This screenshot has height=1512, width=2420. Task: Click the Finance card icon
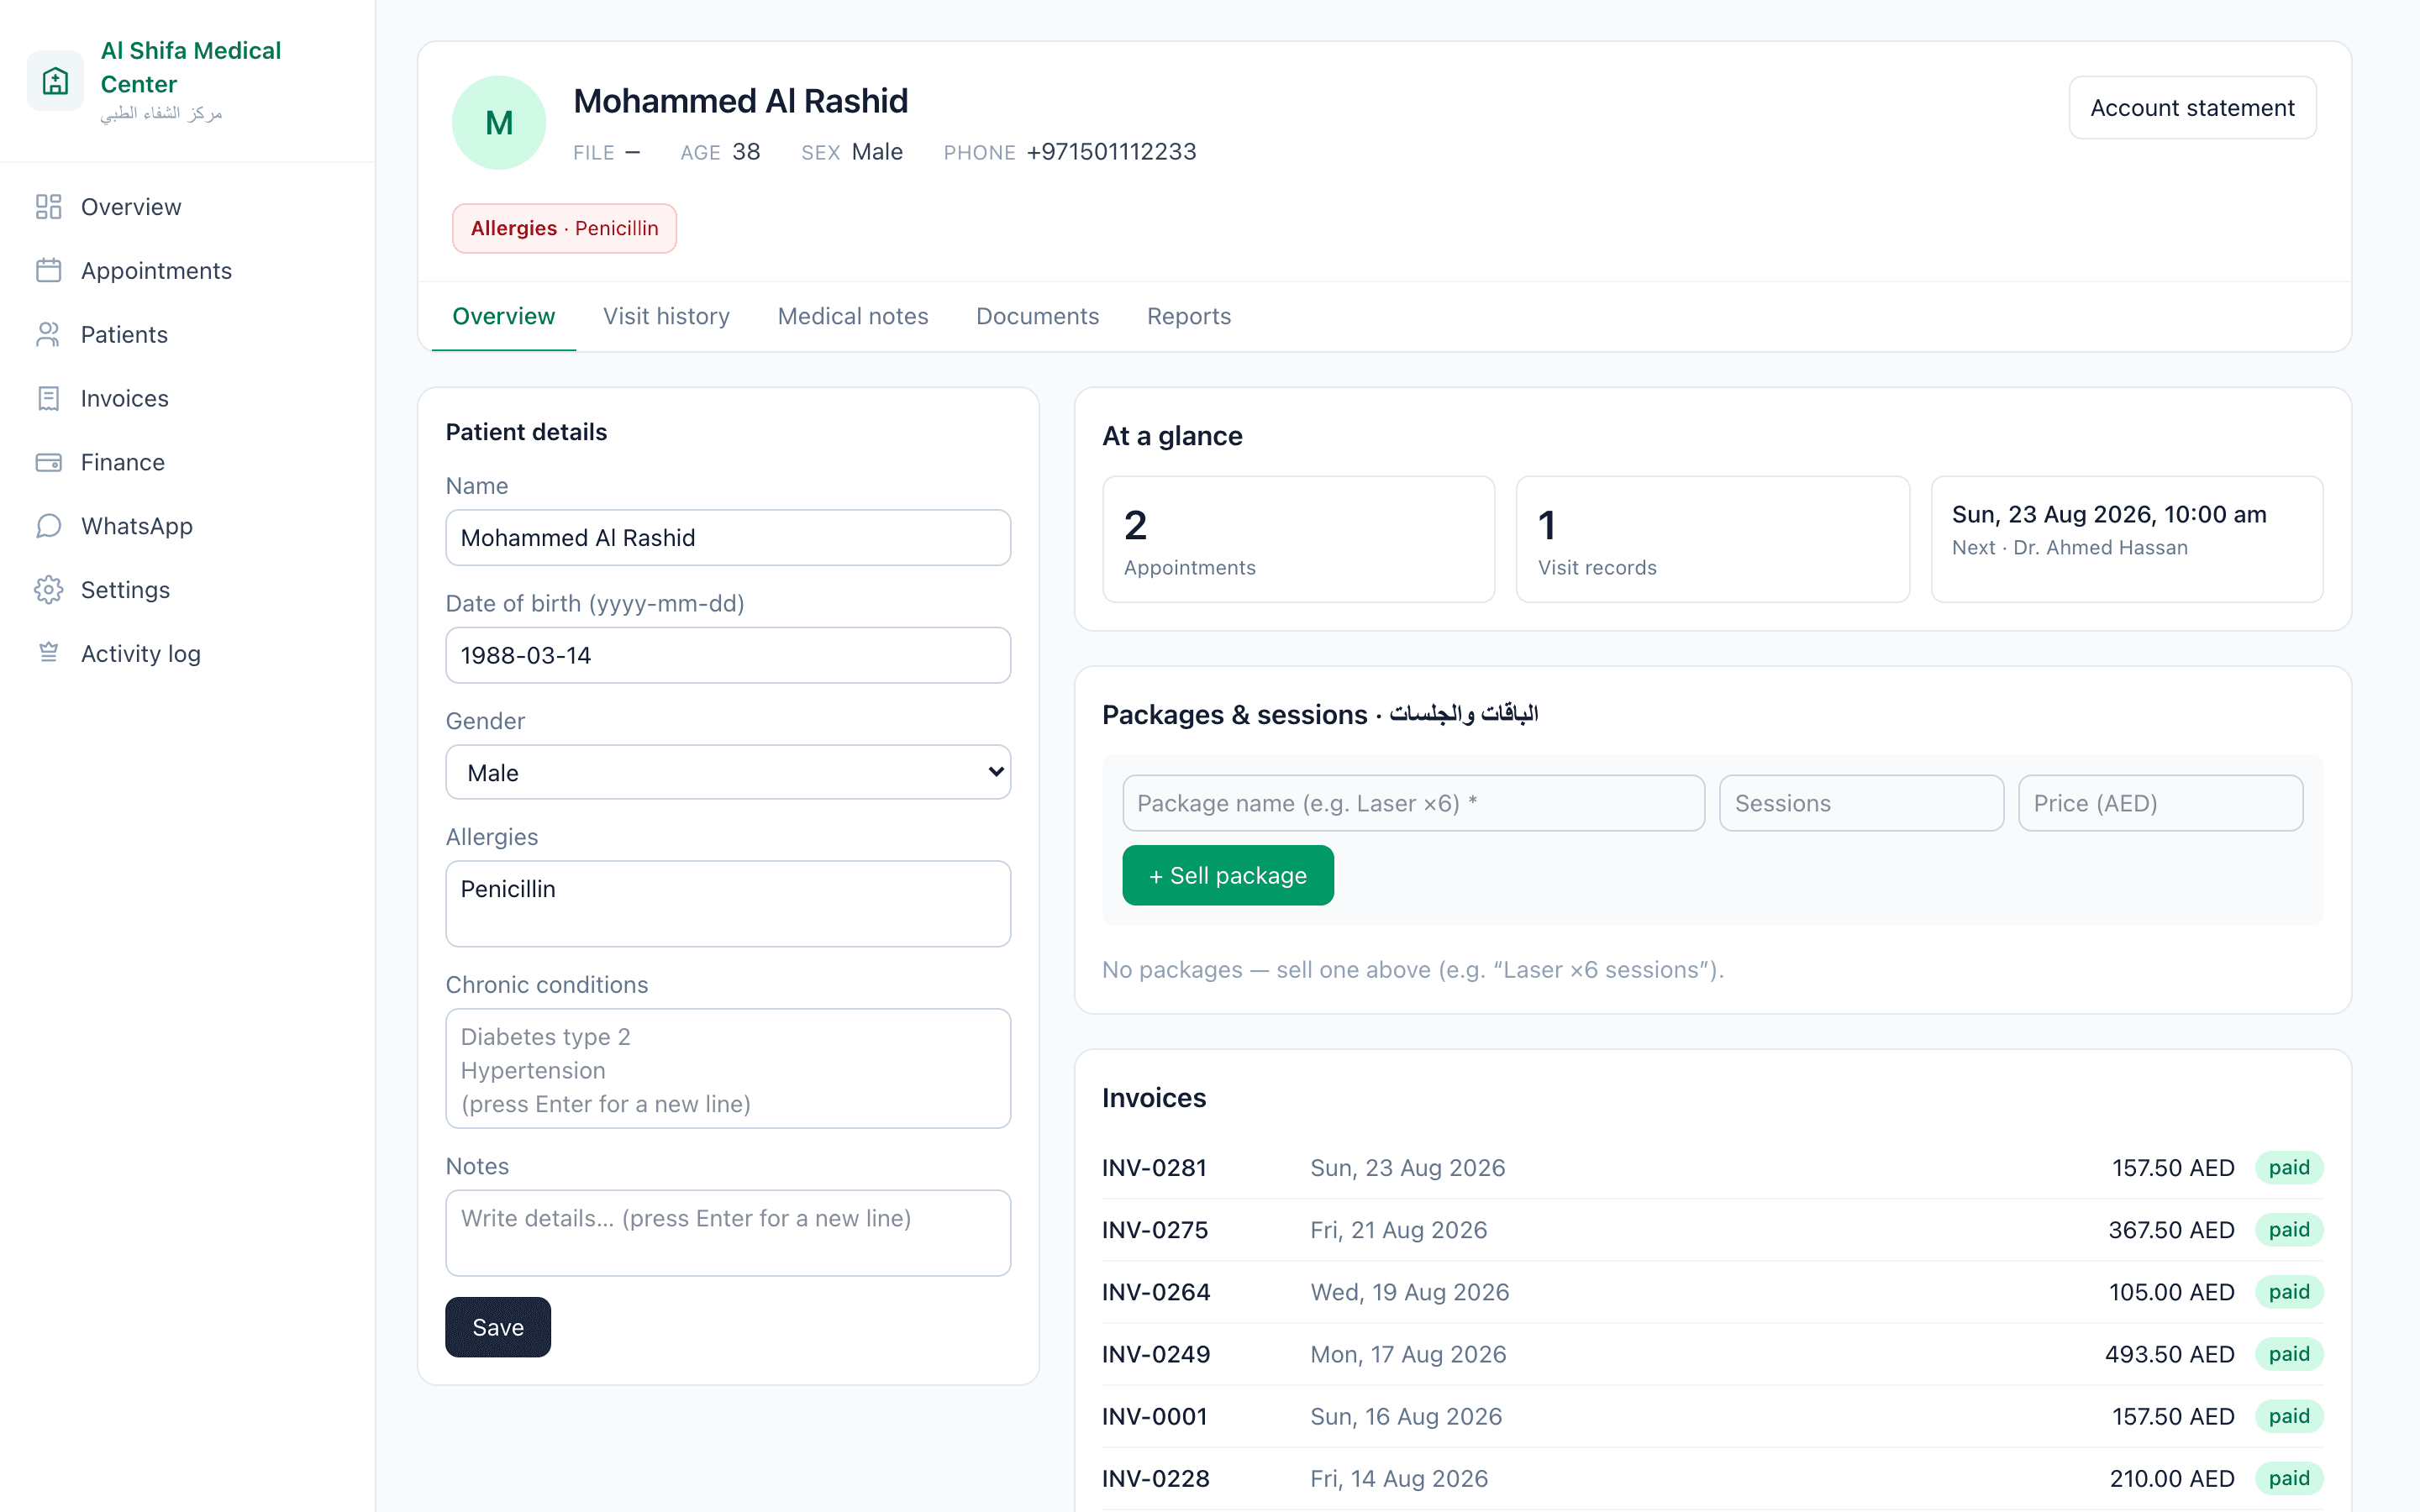(48, 462)
